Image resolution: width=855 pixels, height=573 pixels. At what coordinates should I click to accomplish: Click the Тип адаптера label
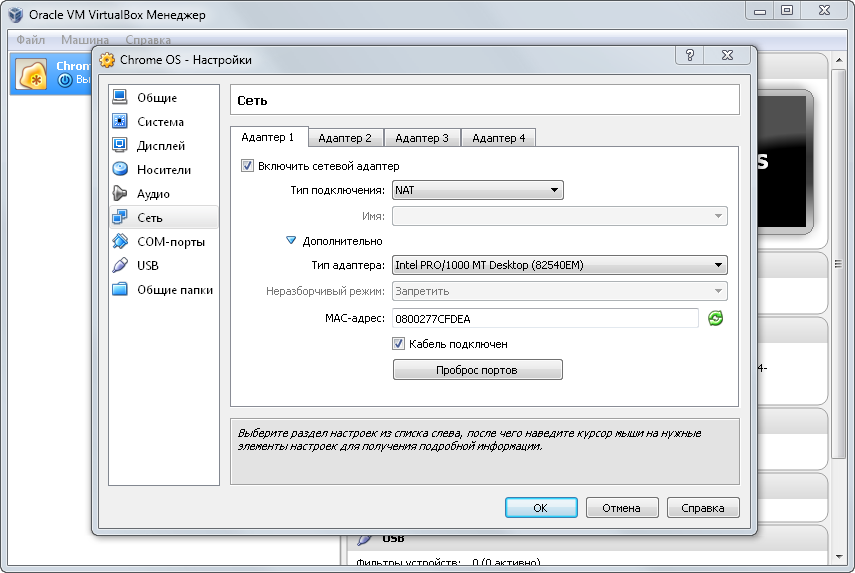pos(348,265)
